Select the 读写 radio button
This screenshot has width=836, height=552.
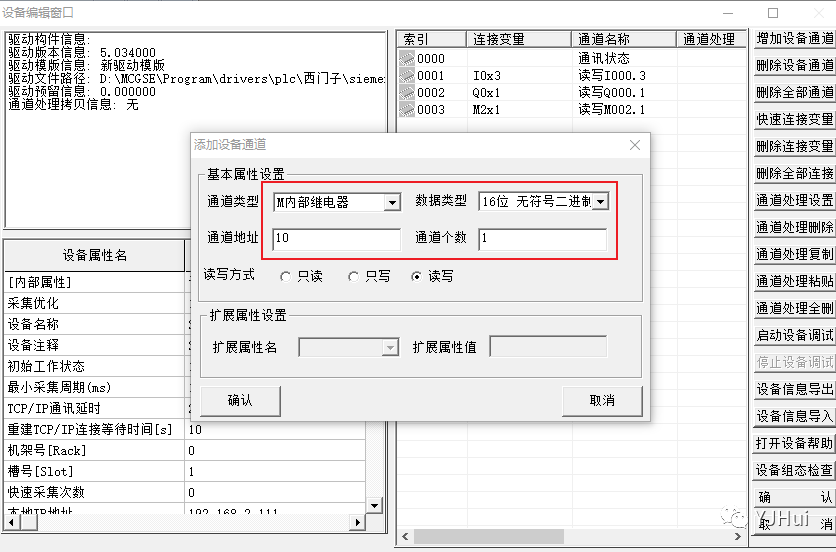click(416, 276)
